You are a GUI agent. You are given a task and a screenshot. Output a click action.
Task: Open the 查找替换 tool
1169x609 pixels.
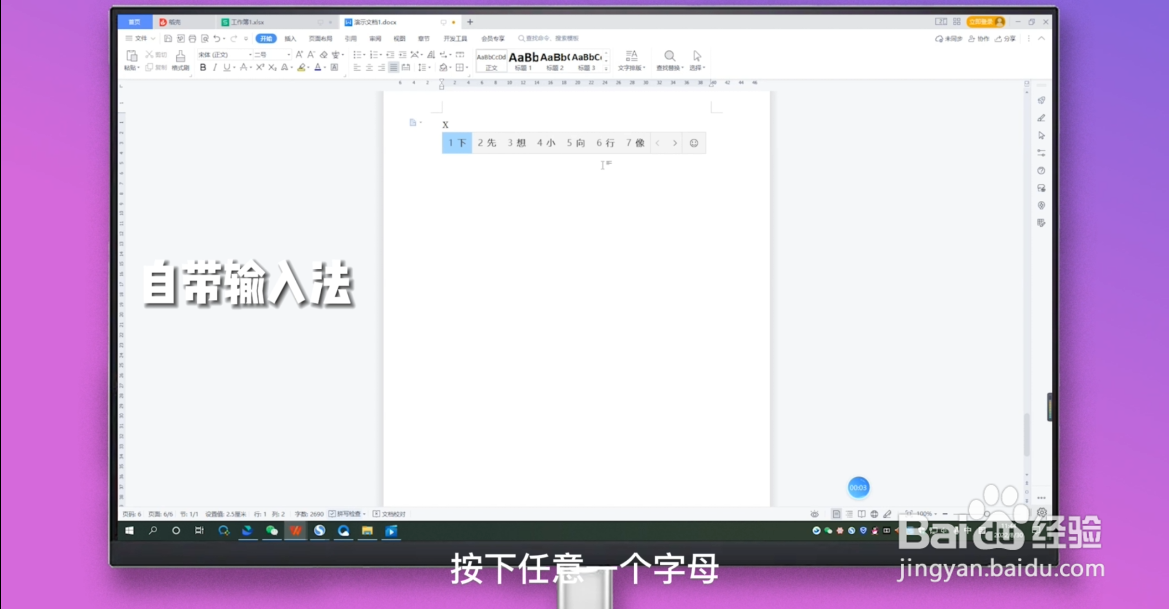[x=669, y=60]
